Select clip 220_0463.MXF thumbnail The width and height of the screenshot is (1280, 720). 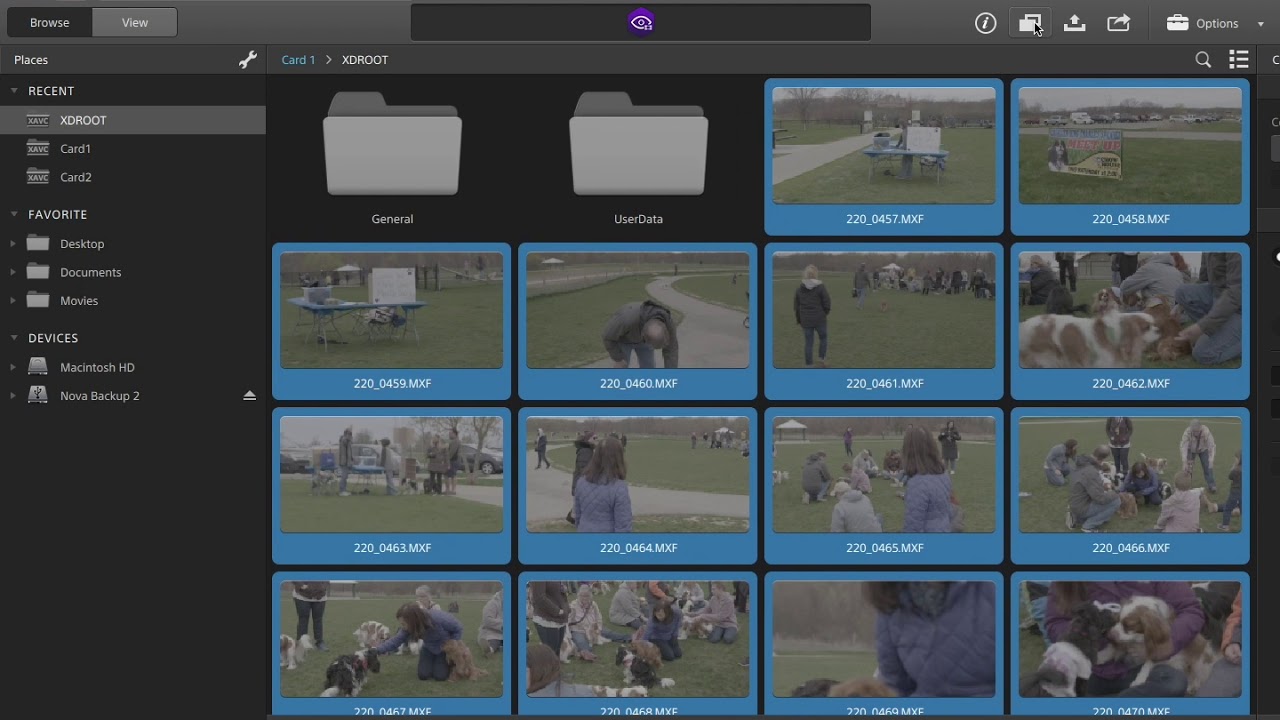[392, 475]
